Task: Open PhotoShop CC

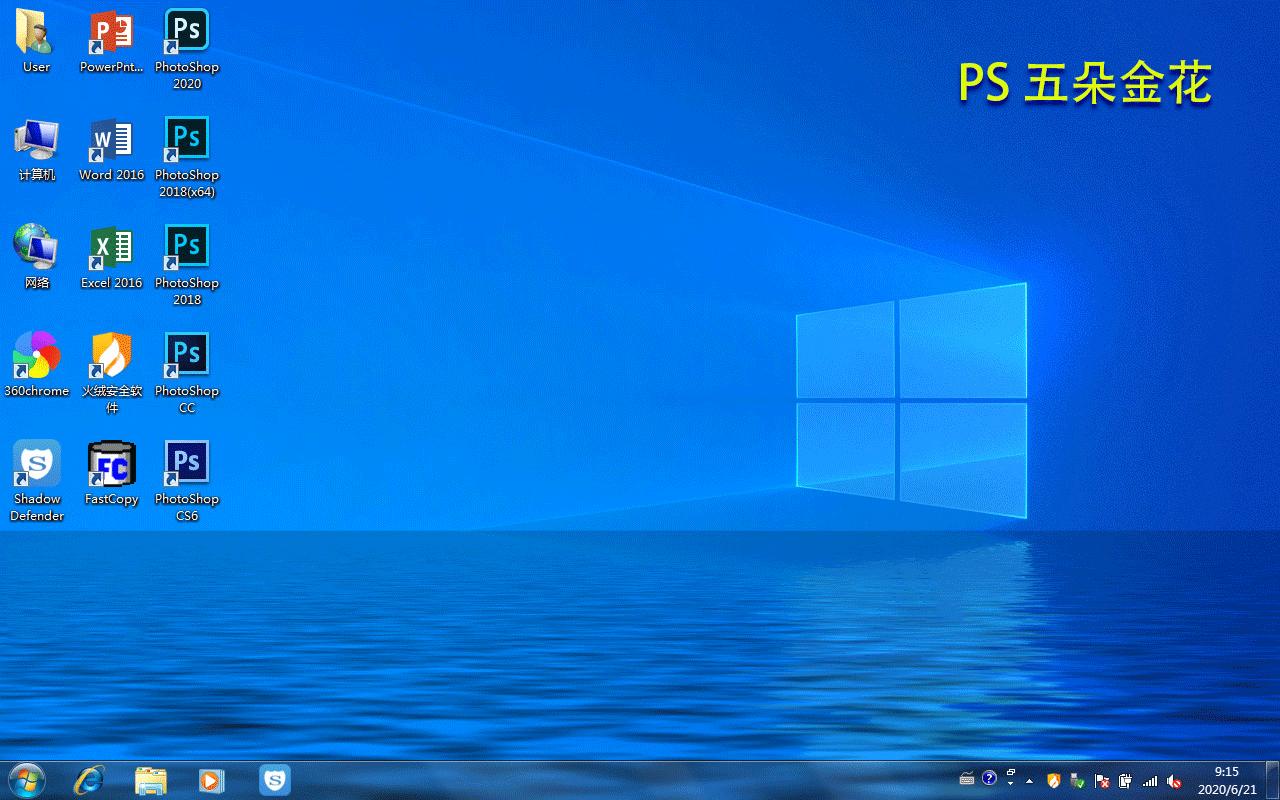Action: click(x=186, y=353)
